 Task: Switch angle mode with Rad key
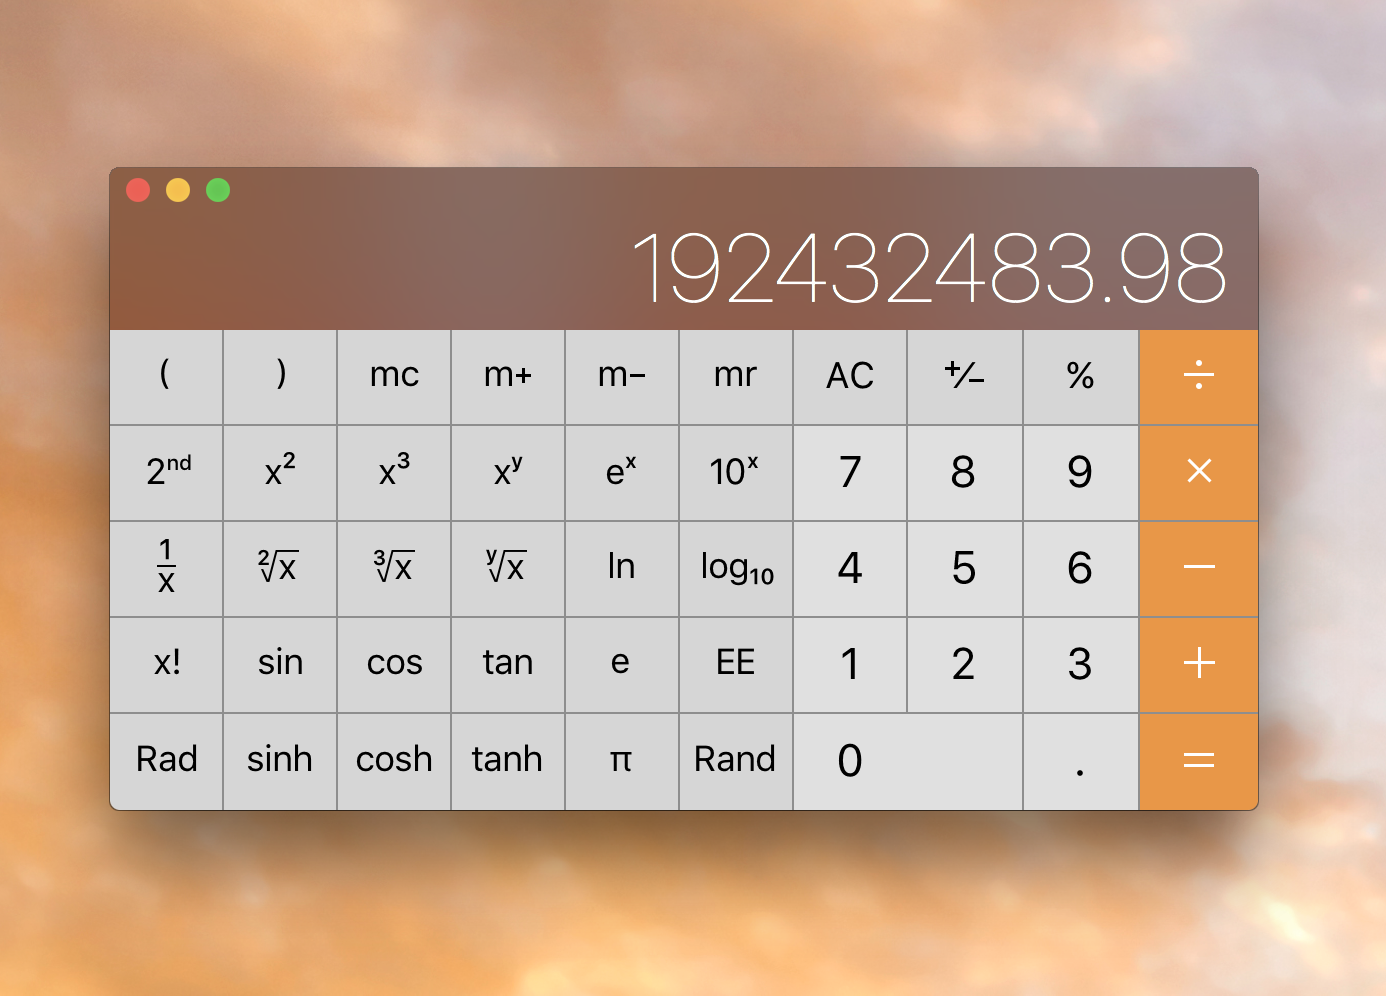(167, 760)
